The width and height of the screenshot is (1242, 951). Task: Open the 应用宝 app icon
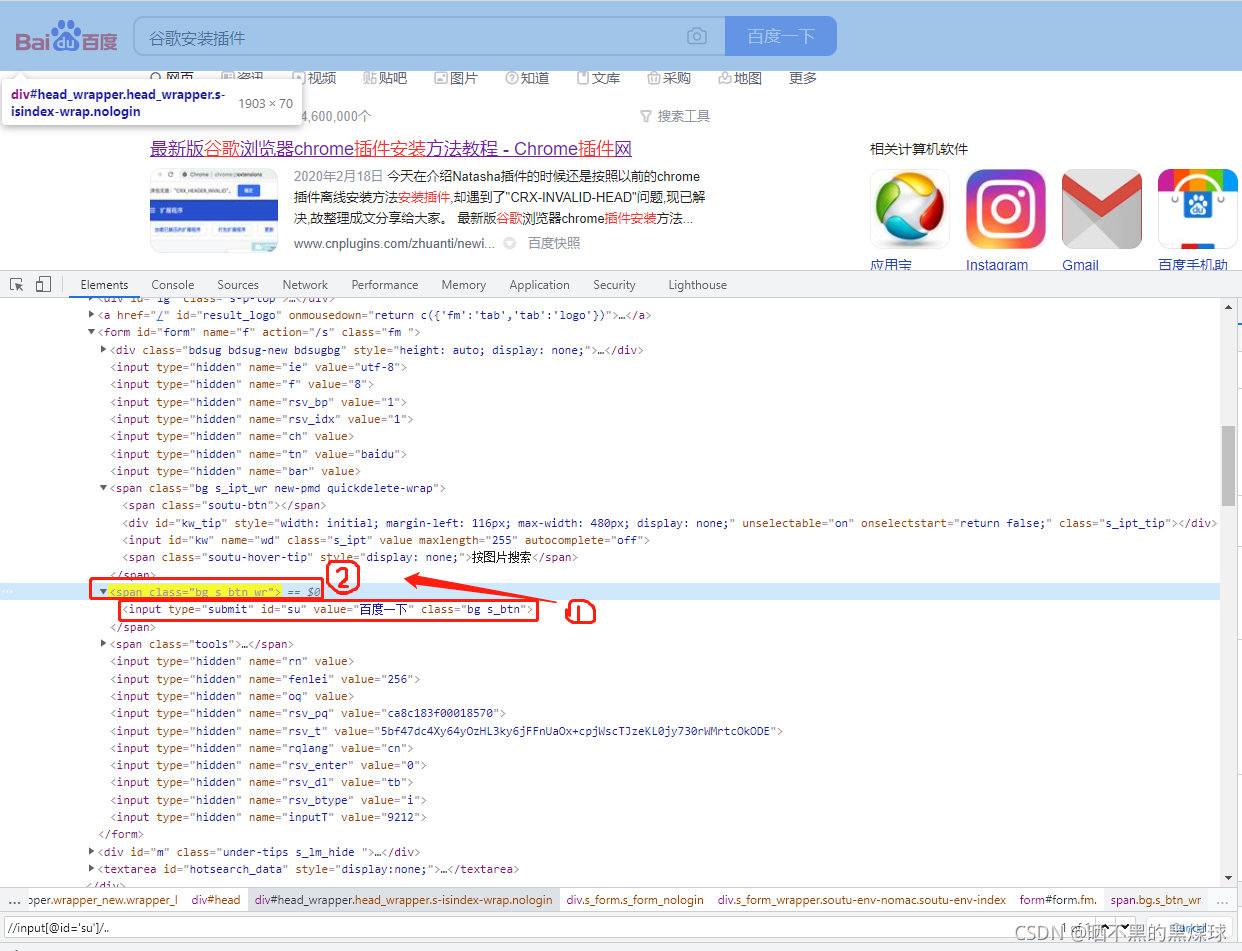[x=910, y=208]
